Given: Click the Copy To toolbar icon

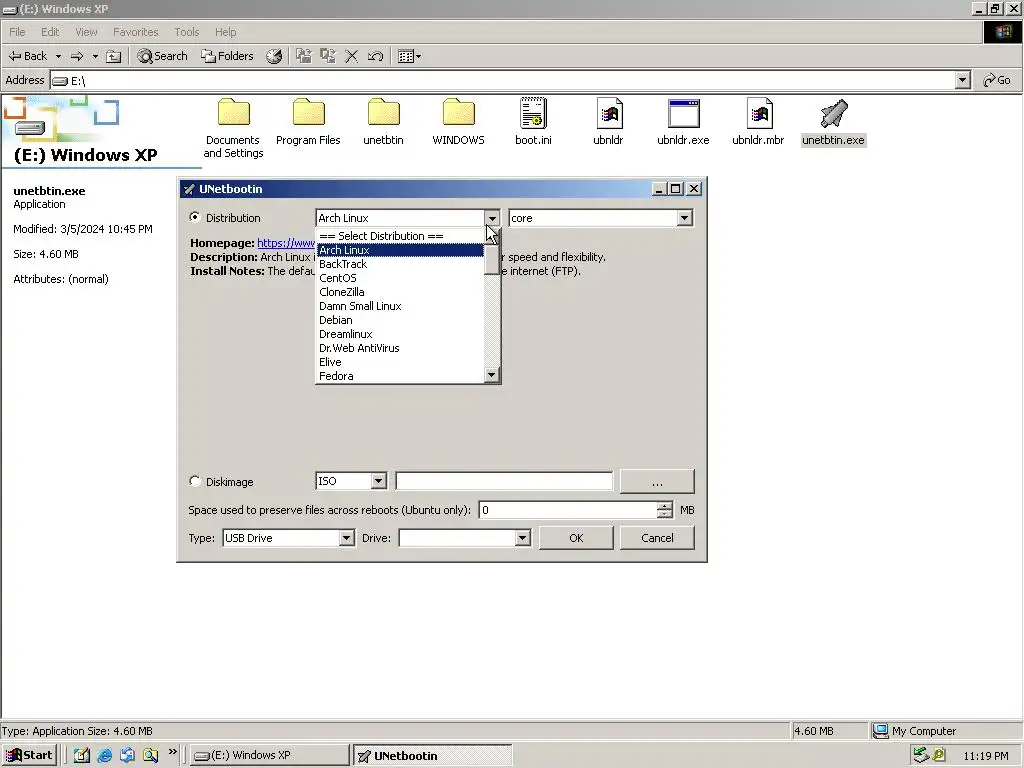Looking at the screenshot, I should click(328, 56).
